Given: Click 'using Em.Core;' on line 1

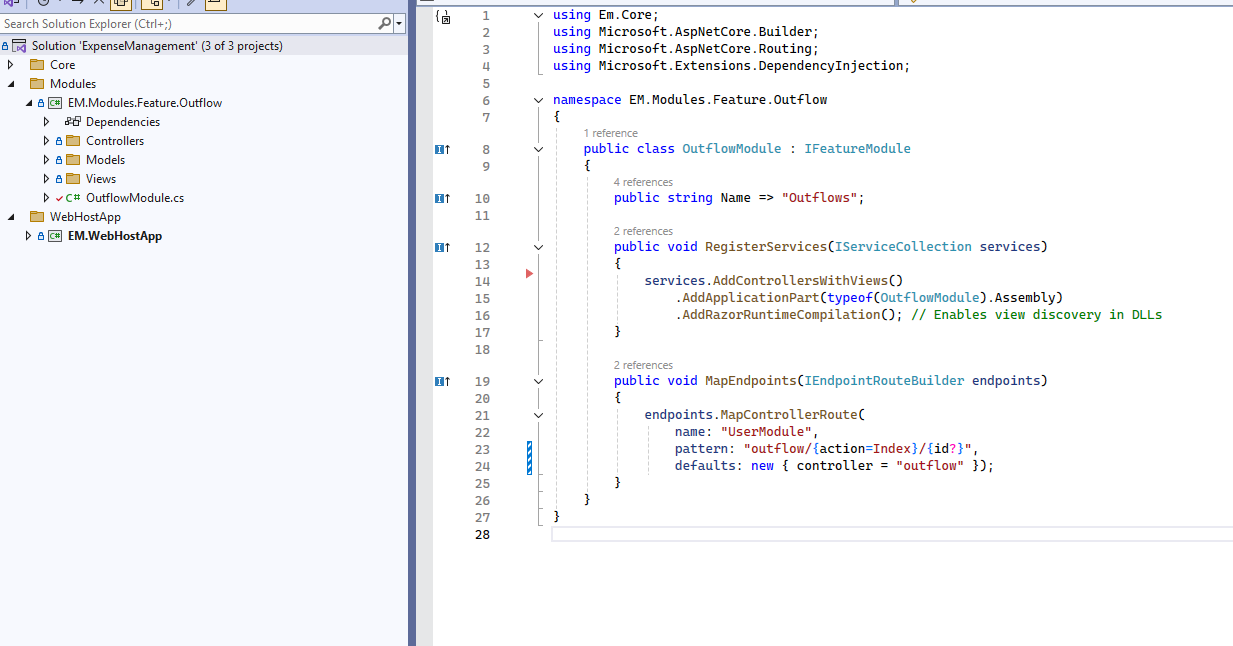Looking at the screenshot, I should point(606,15).
